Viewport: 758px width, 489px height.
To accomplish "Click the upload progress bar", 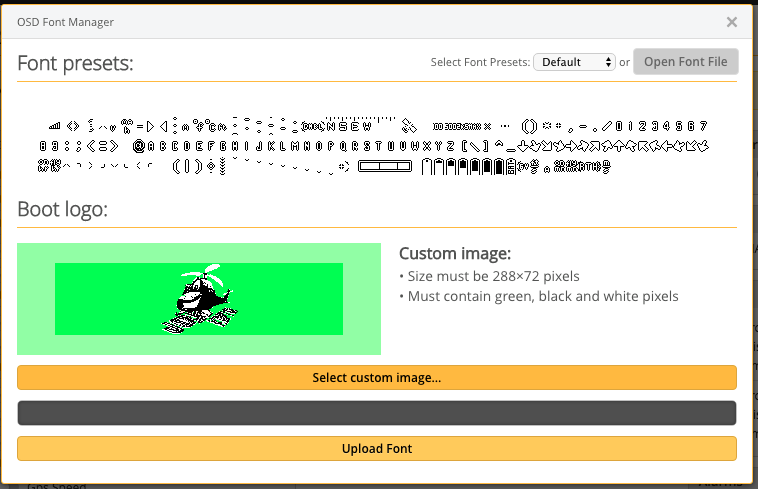I will (377, 413).
